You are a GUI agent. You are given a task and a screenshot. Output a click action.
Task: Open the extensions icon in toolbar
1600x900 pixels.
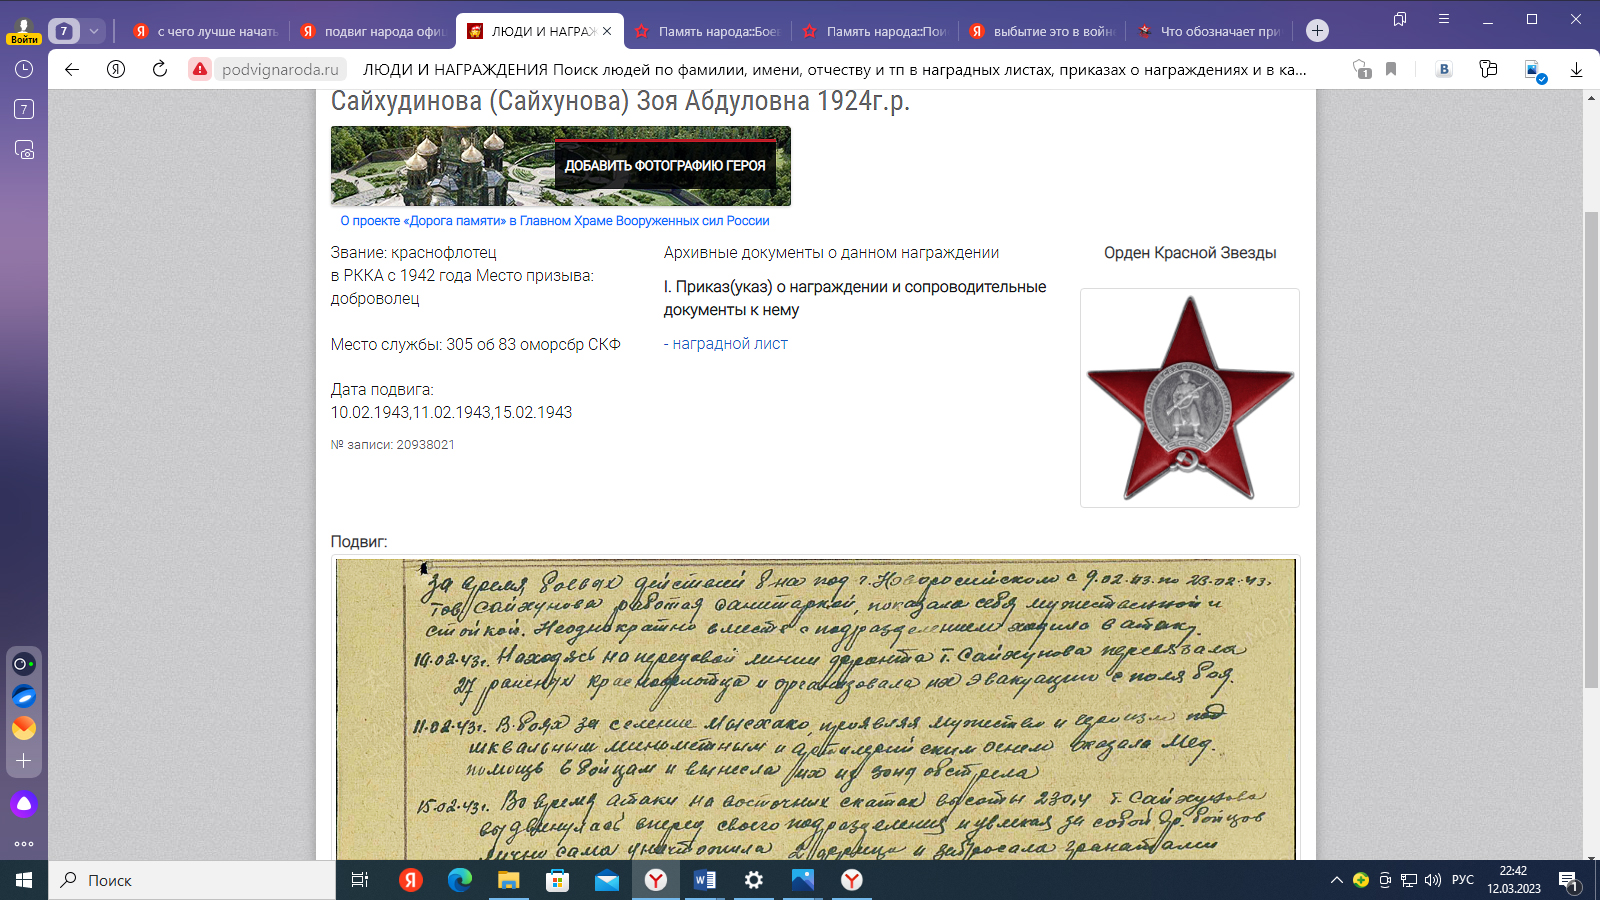(1488, 69)
